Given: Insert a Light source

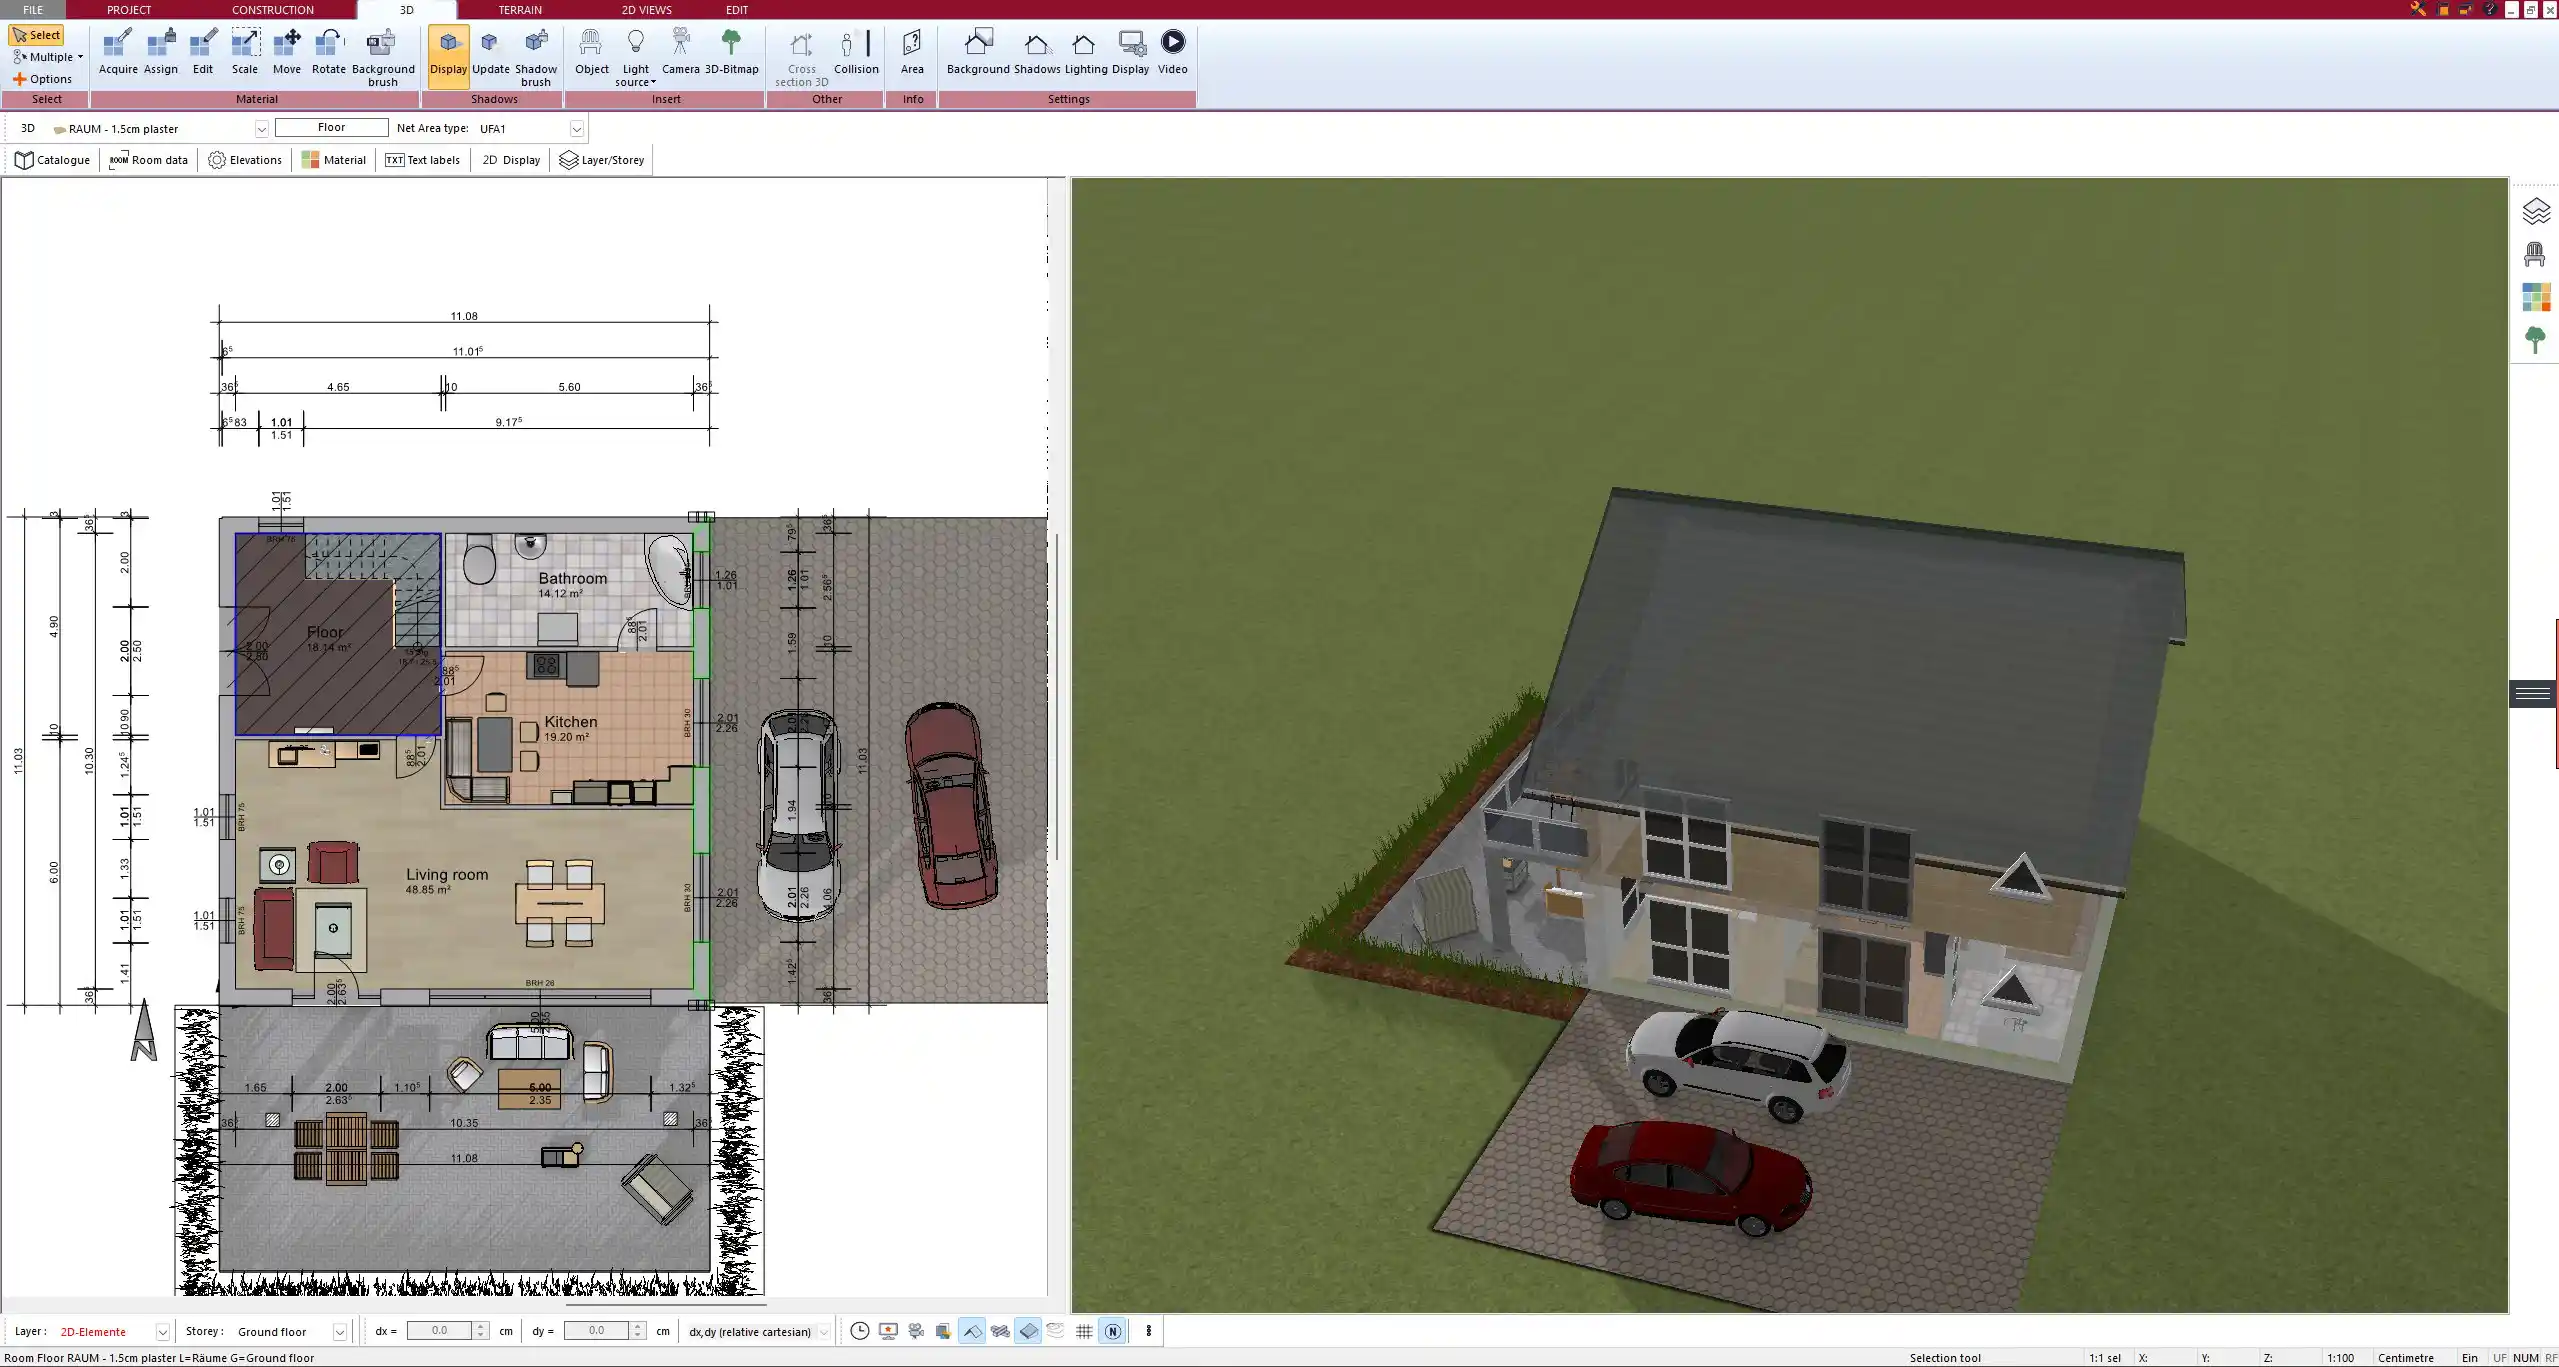Looking at the screenshot, I should tap(636, 50).
